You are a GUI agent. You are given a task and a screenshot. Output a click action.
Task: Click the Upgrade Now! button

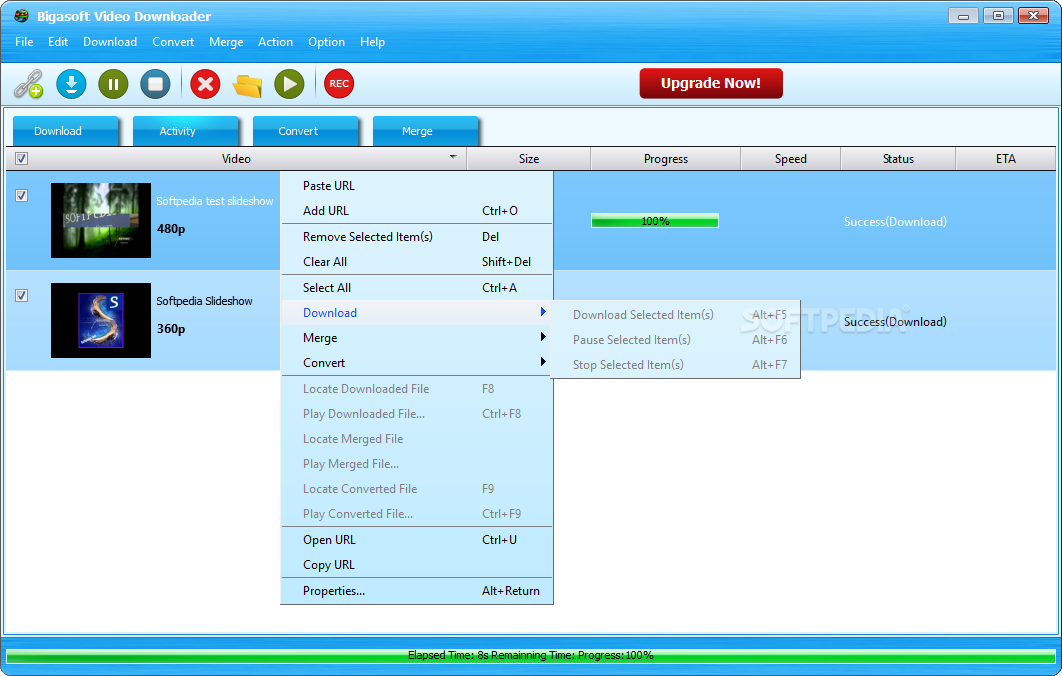coord(710,83)
